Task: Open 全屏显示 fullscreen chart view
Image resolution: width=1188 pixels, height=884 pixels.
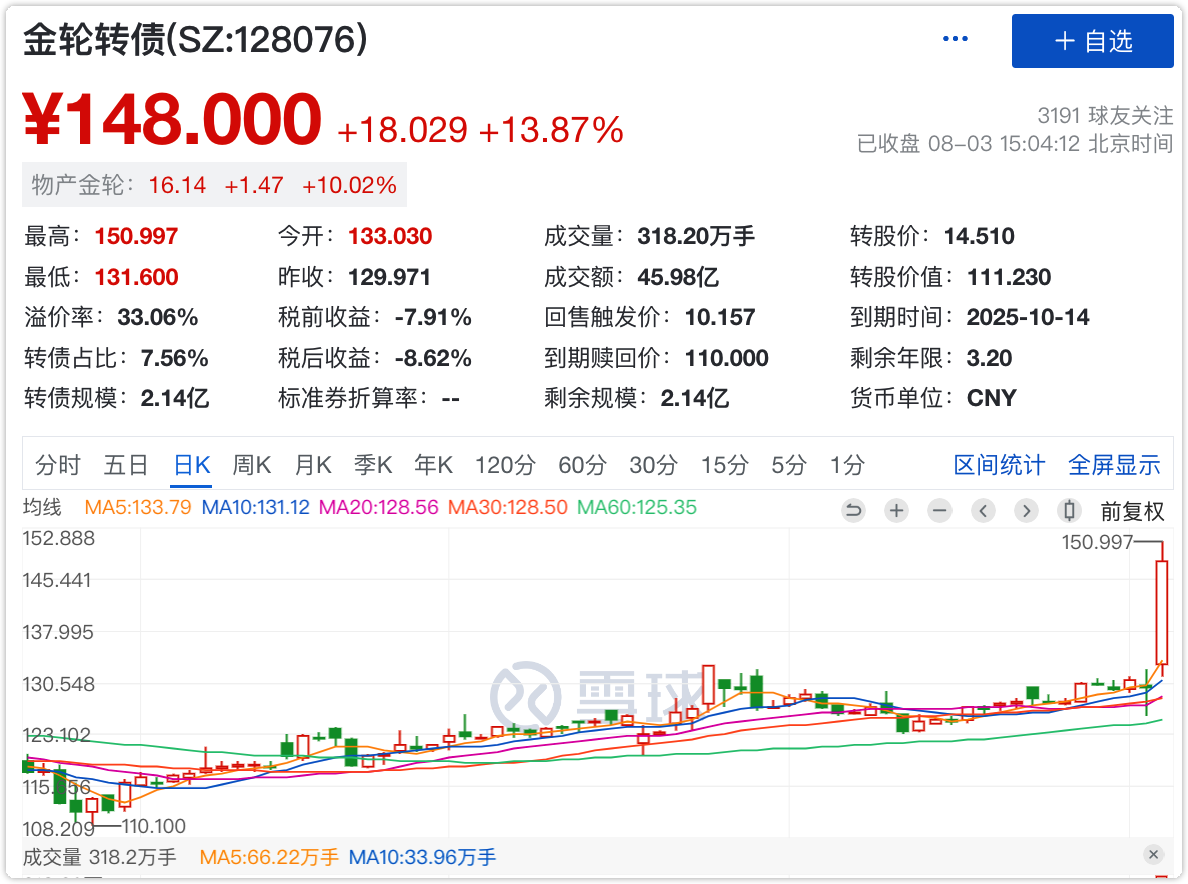Action: [x=1114, y=465]
